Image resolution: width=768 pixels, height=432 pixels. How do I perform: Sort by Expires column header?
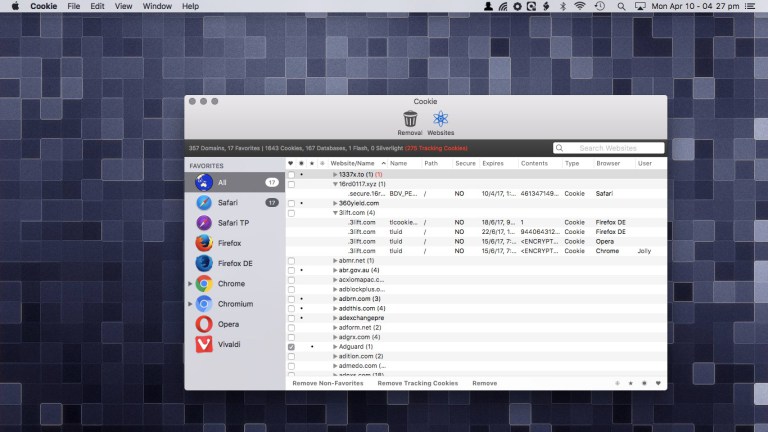[498, 163]
